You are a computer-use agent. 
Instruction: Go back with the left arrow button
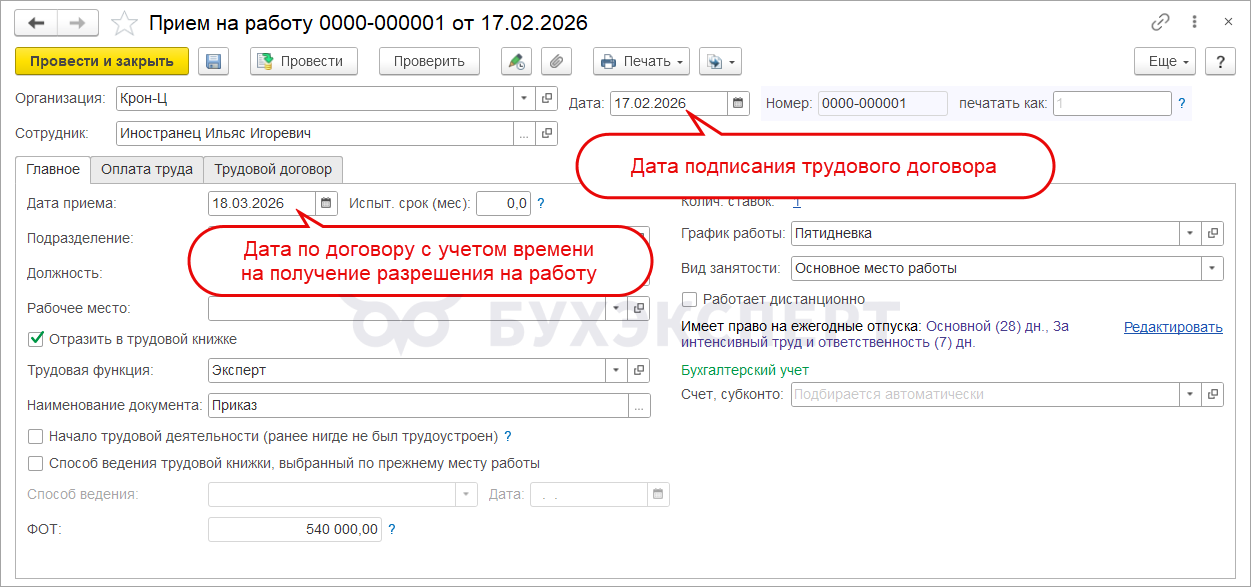coord(36,22)
